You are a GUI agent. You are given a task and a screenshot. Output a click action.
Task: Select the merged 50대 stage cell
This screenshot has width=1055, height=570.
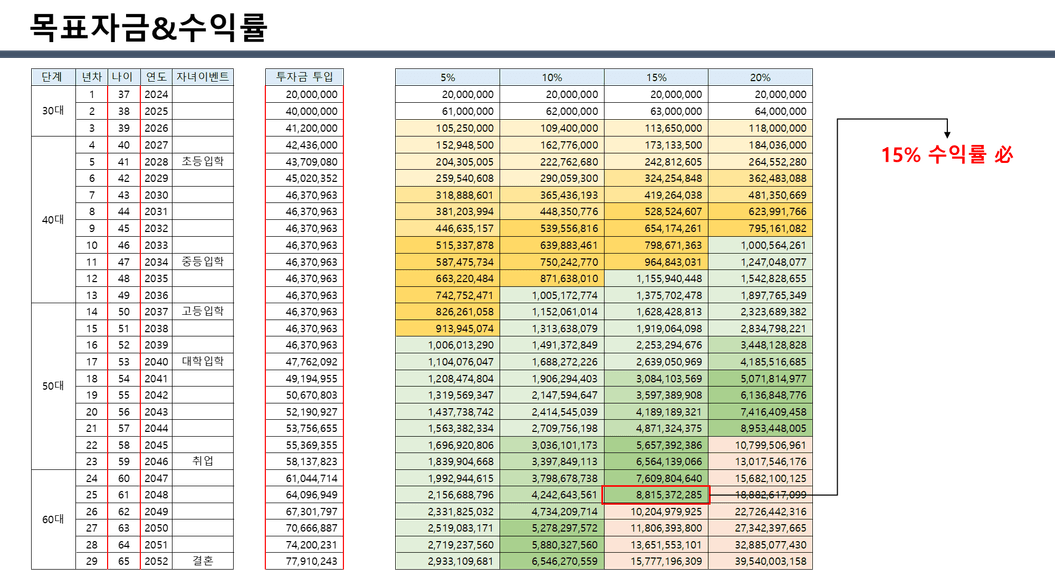(x=53, y=386)
